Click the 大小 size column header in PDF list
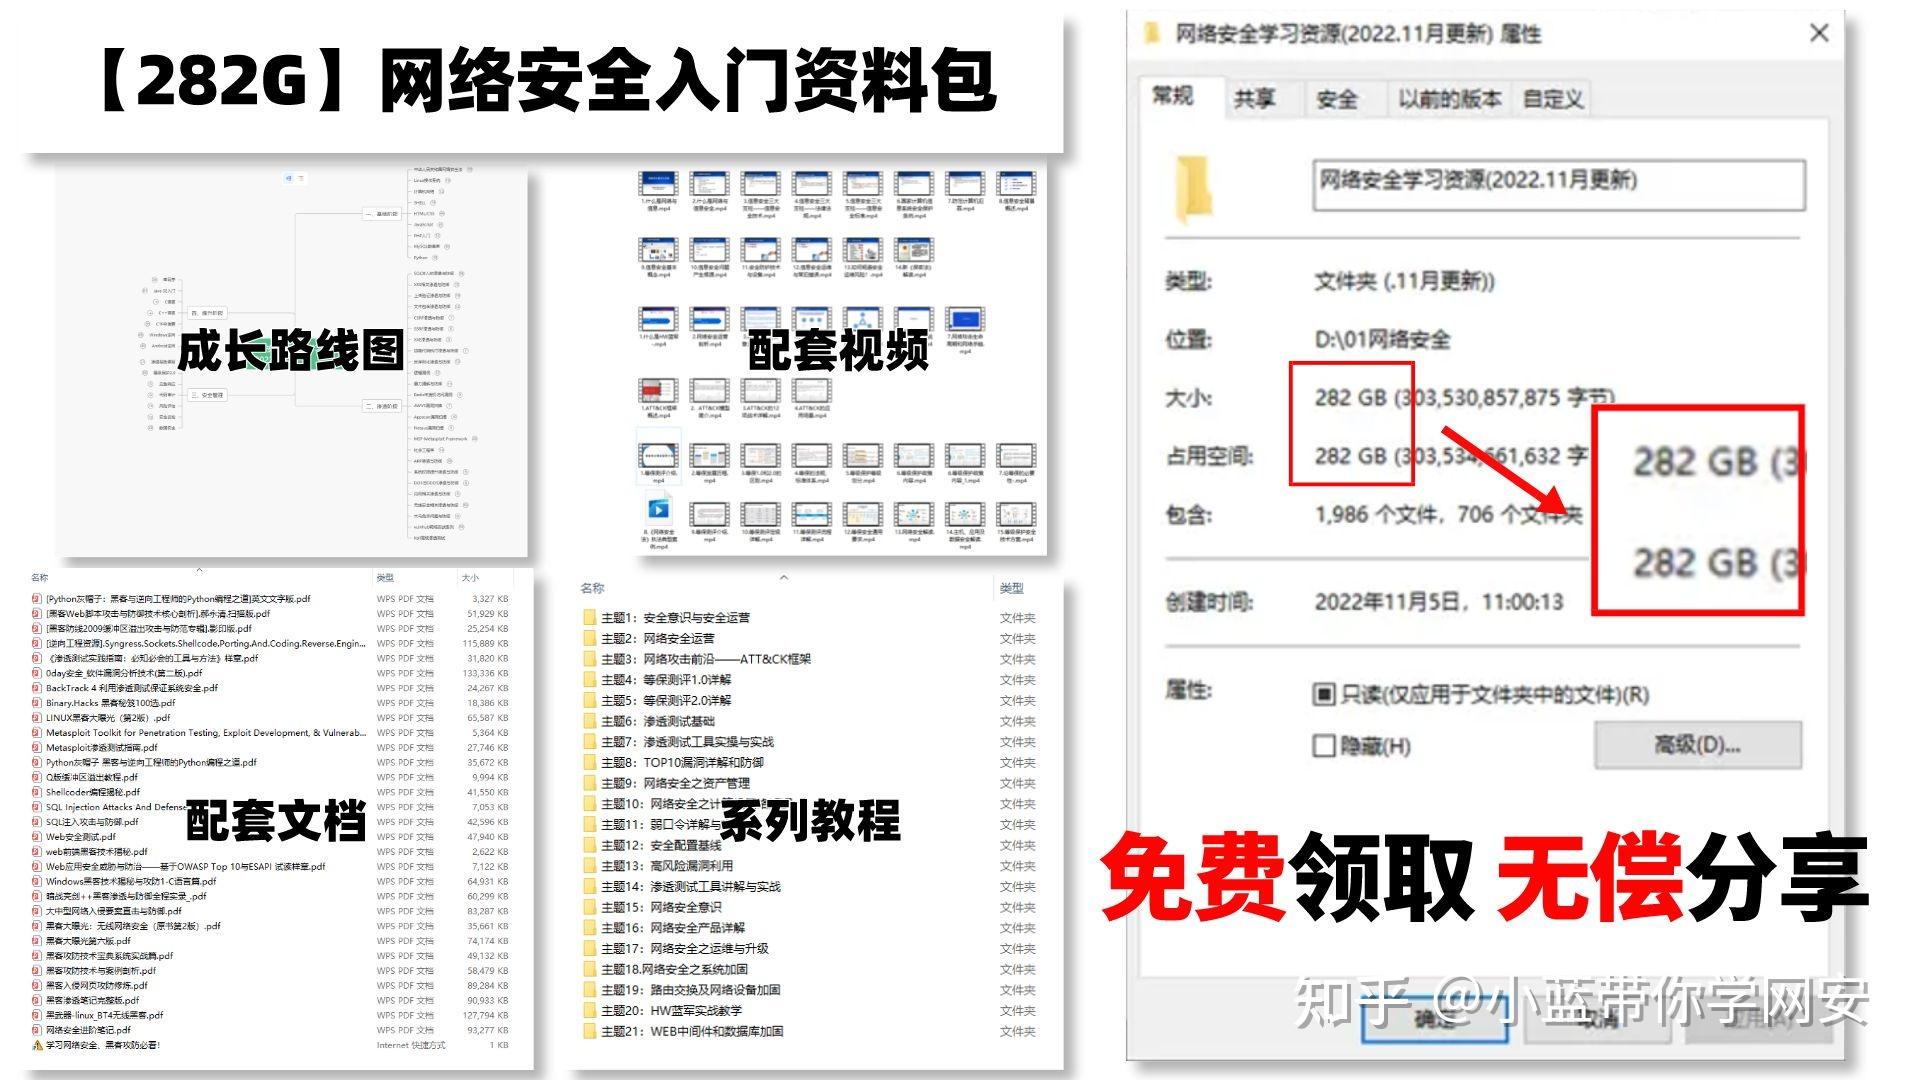 [x=470, y=578]
